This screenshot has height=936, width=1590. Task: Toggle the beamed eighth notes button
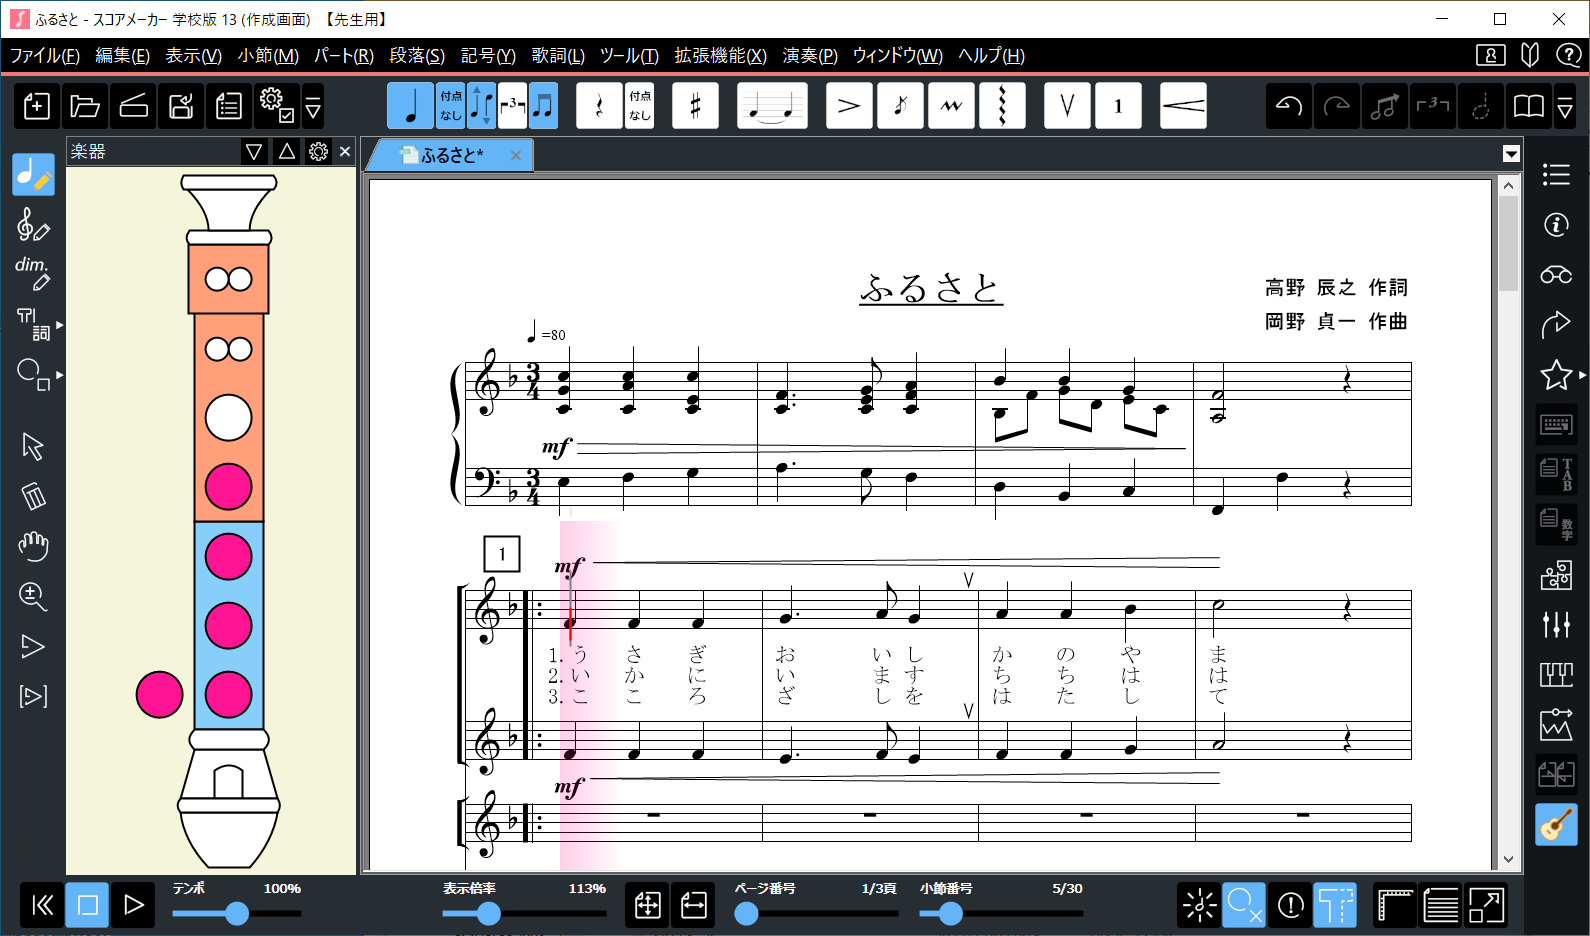(x=543, y=106)
